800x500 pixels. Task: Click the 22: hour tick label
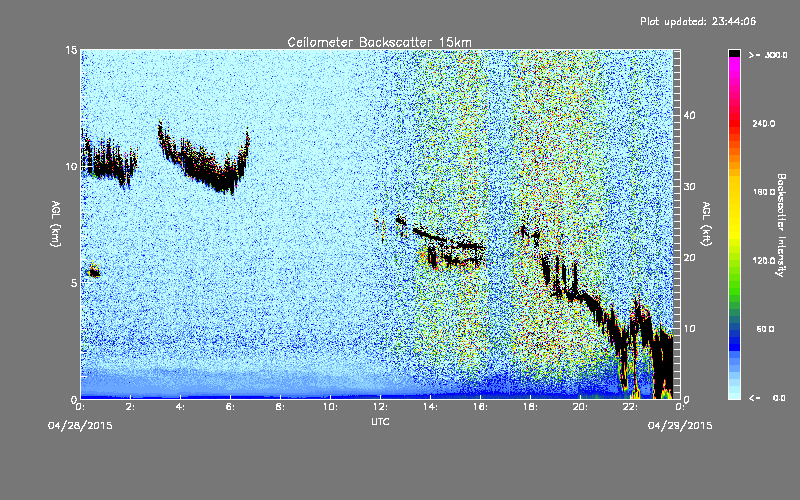point(631,407)
